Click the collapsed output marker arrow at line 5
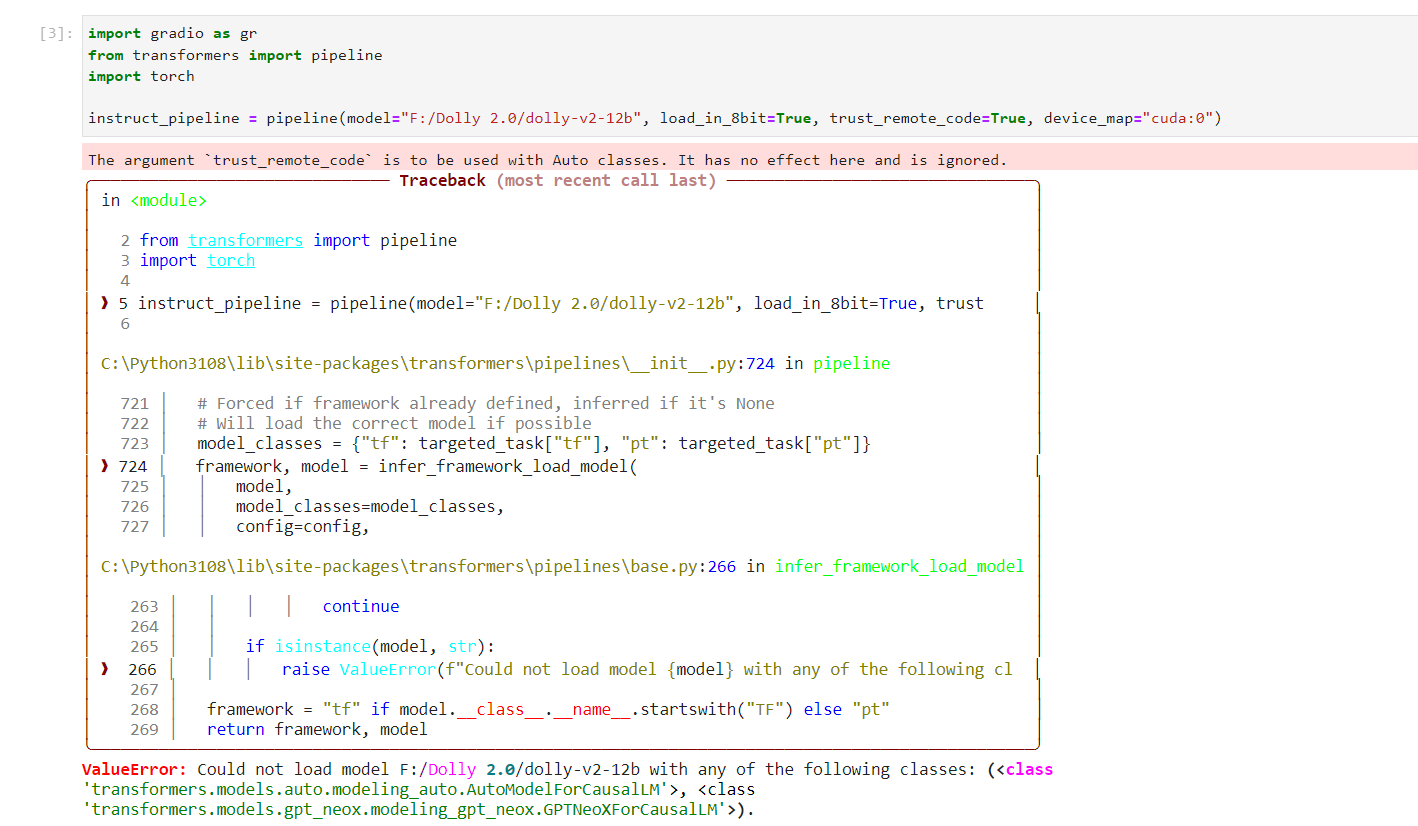 [104, 303]
